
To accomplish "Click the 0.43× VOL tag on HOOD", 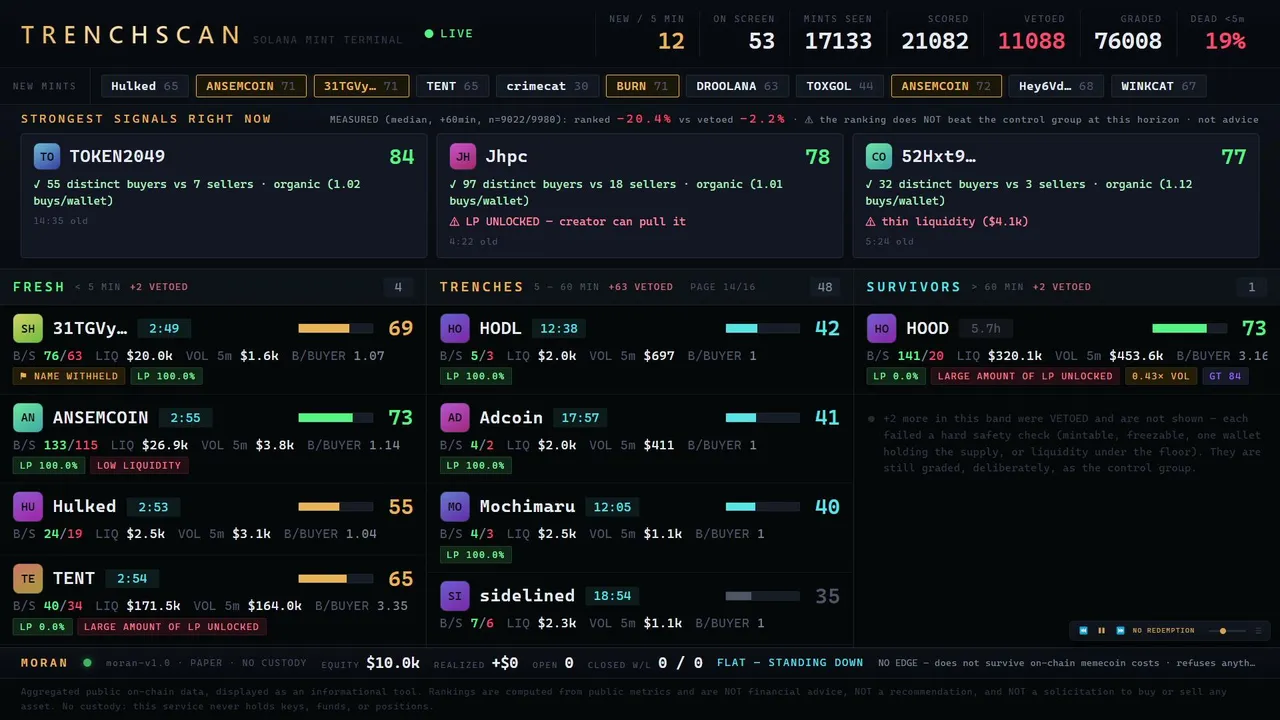I will click(x=1161, y=377).
